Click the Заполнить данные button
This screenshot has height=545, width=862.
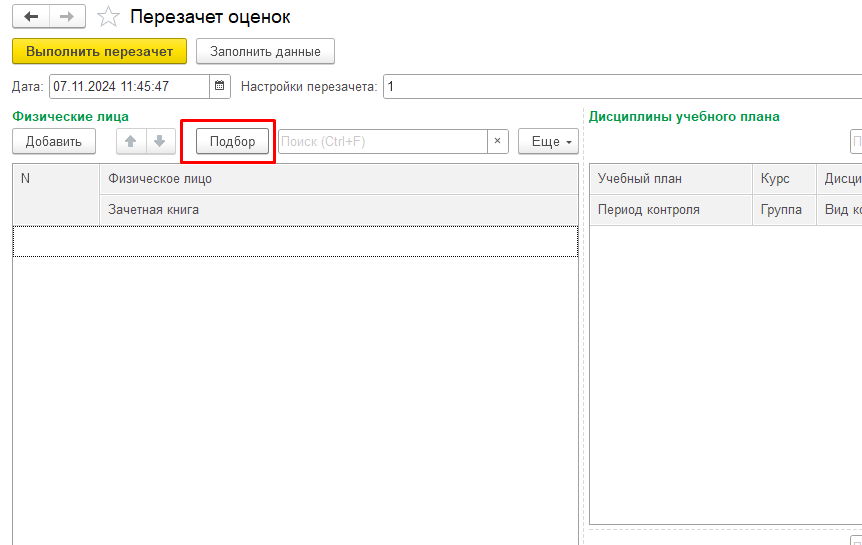[x=265, y=51]
